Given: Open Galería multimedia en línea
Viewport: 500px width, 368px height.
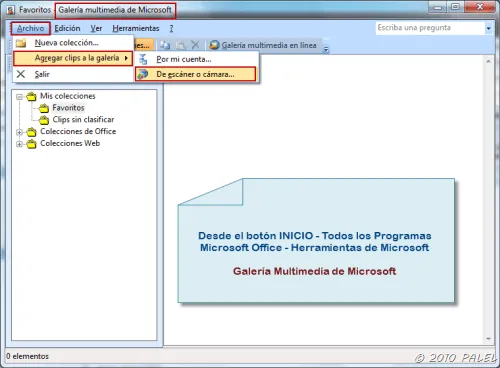Looking at the screenshot, I should [x=263, y=45].
